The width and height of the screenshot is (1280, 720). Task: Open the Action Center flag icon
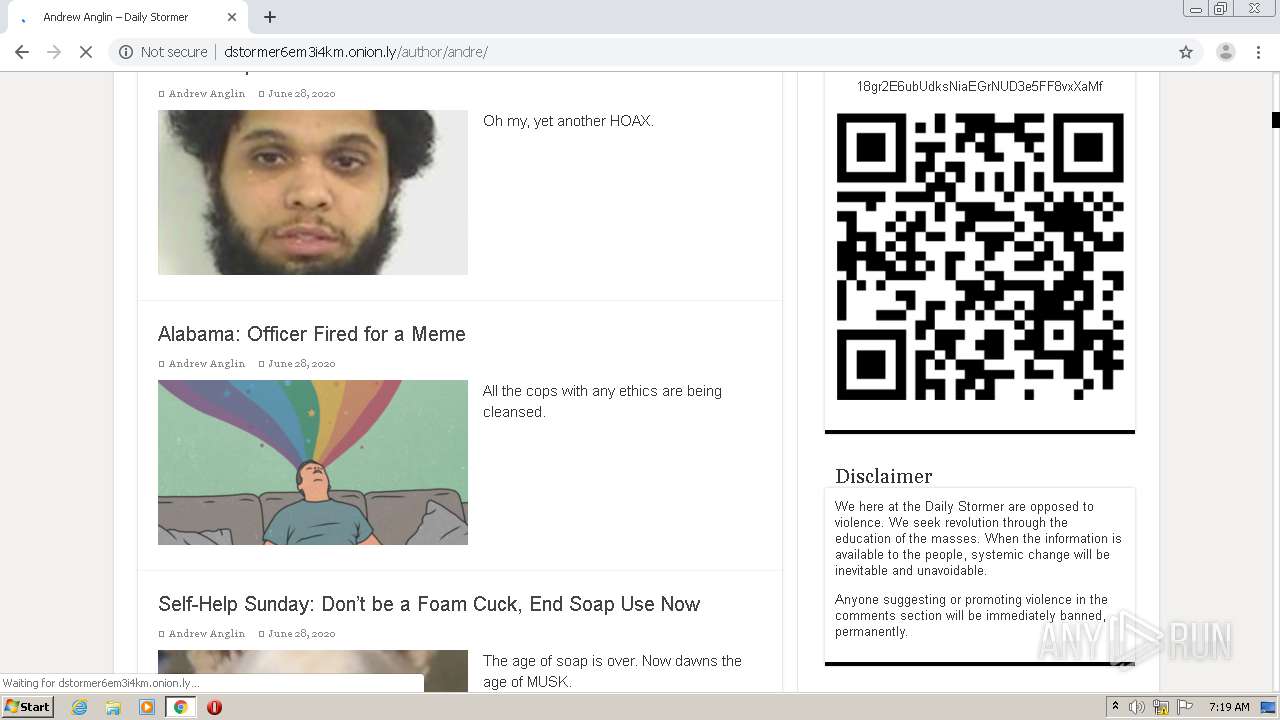click(1185, 707)
